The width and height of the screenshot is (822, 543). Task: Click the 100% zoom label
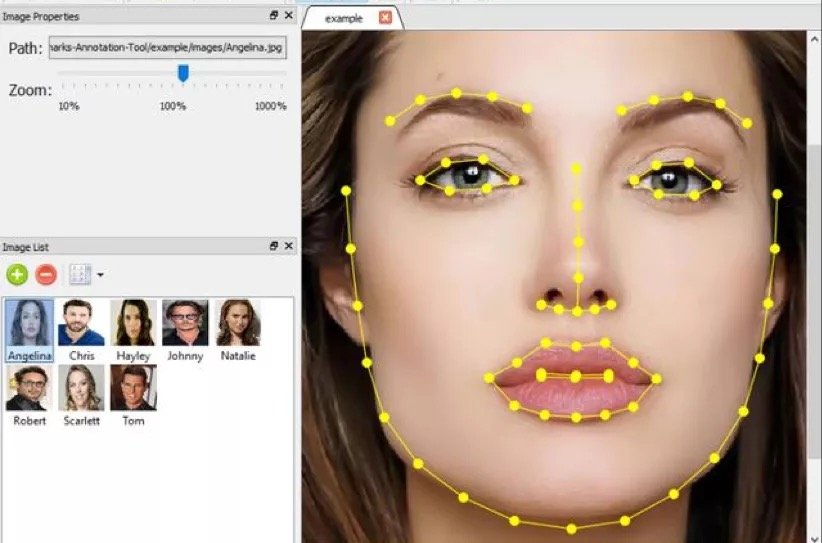pyautogui.click(x=173, y=106)
